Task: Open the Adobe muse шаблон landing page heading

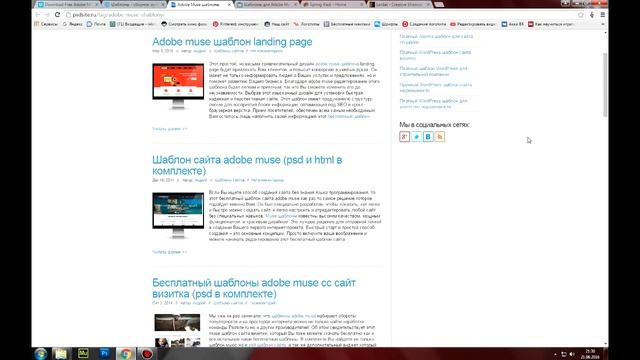Action: (x=232, y=42)
